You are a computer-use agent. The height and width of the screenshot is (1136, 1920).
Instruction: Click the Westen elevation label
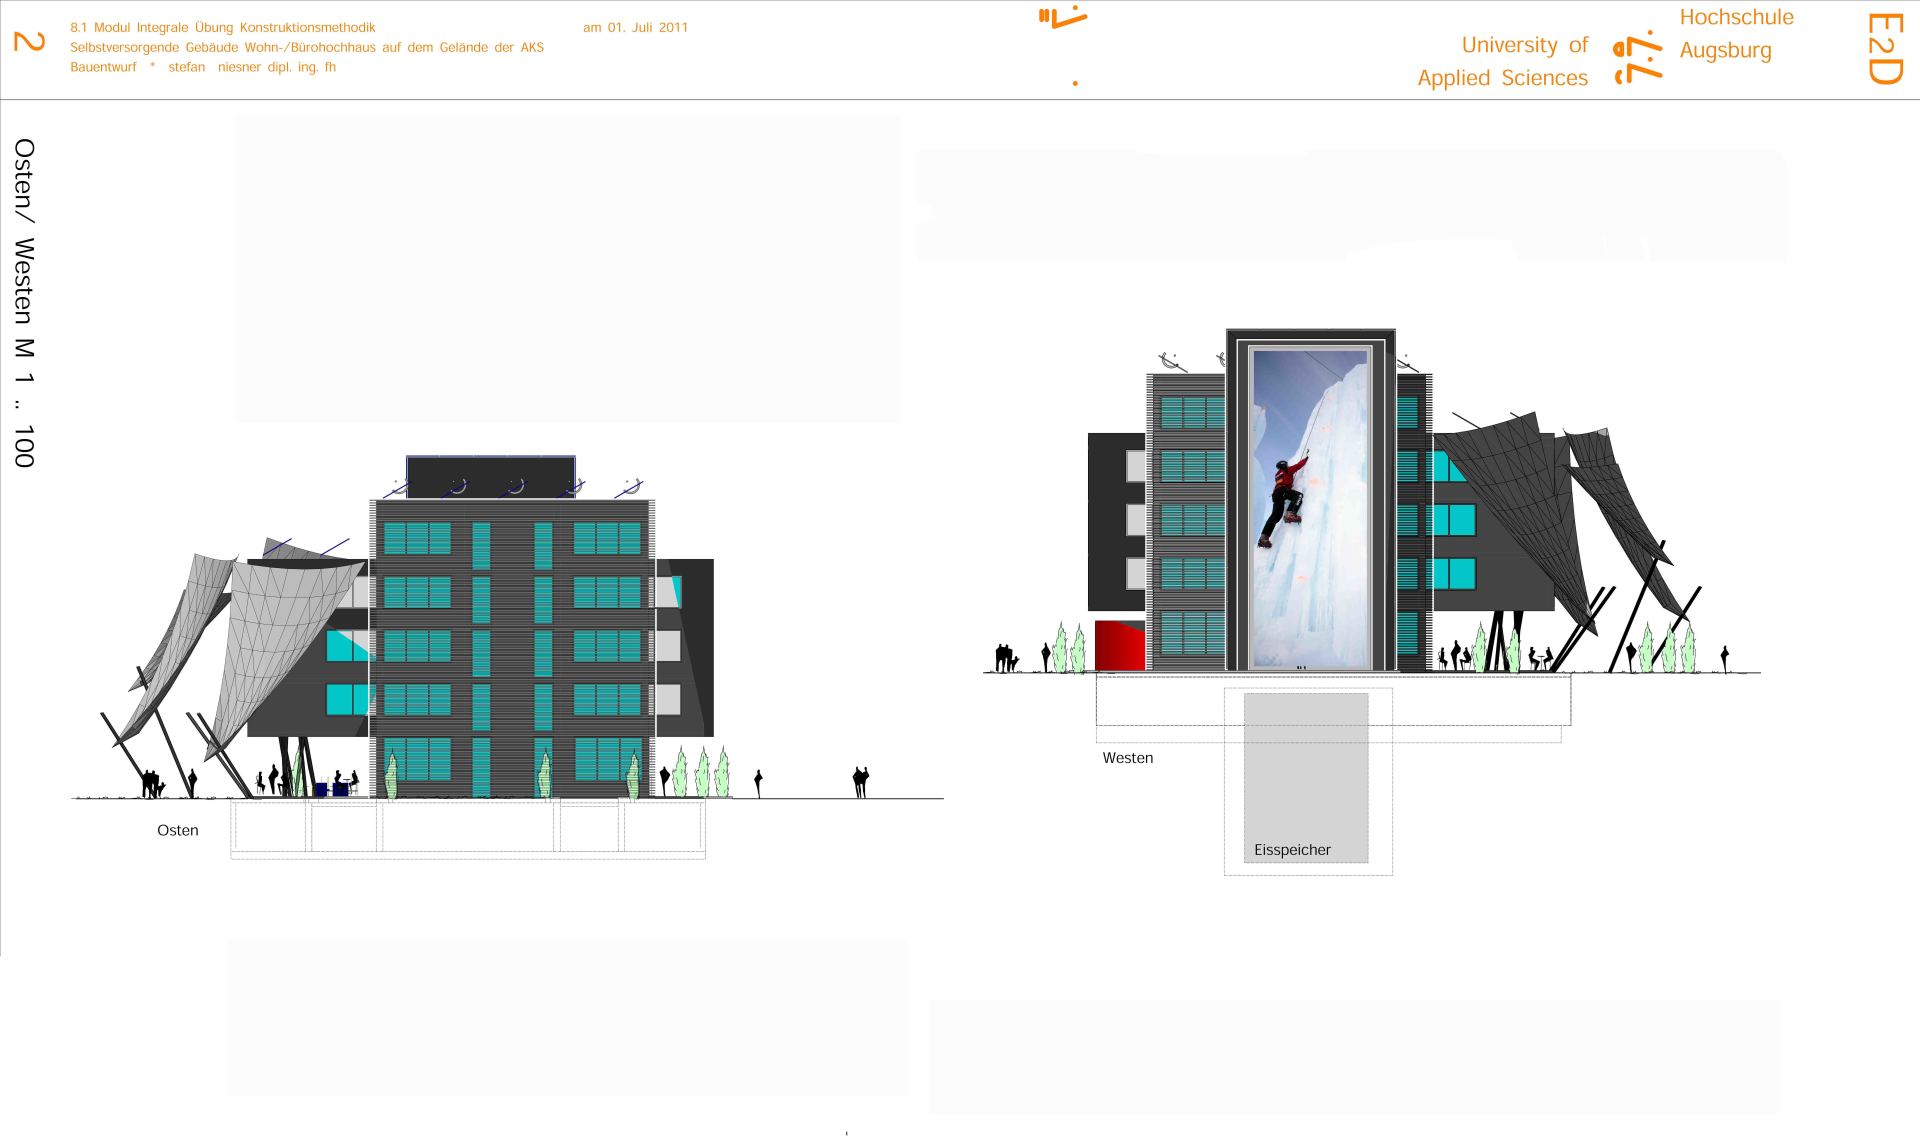click(1127, 758)
